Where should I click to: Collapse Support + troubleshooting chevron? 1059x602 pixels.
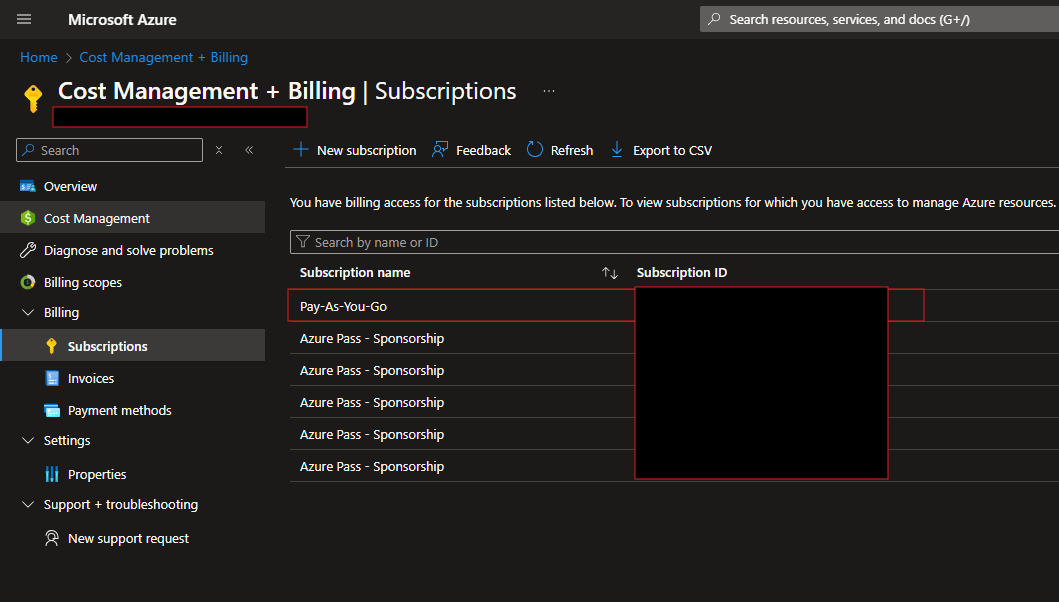coord(28,504)
